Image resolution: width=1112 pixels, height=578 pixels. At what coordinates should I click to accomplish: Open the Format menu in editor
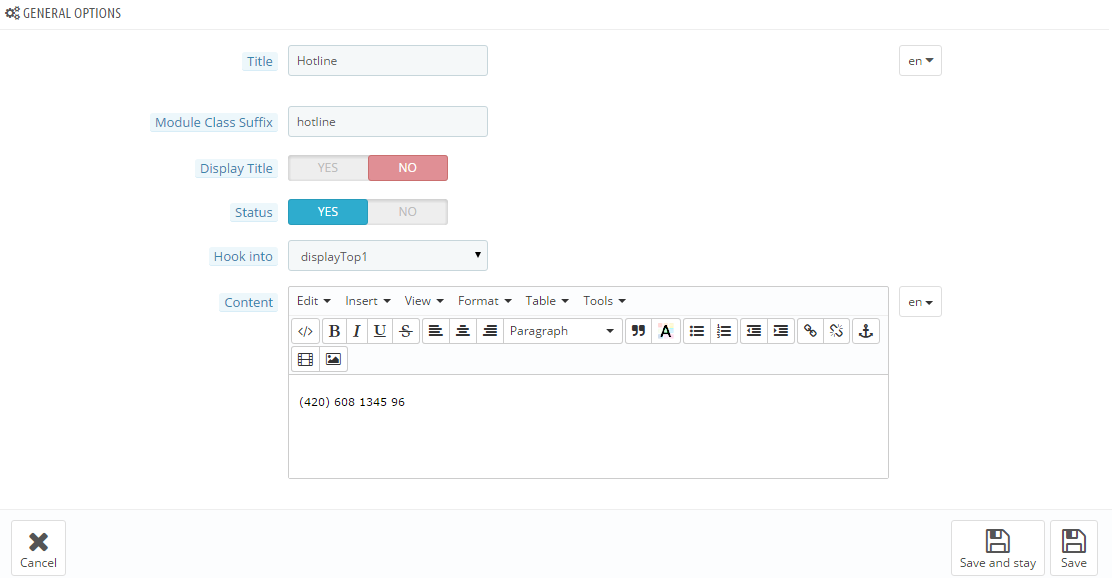[484, 301]
